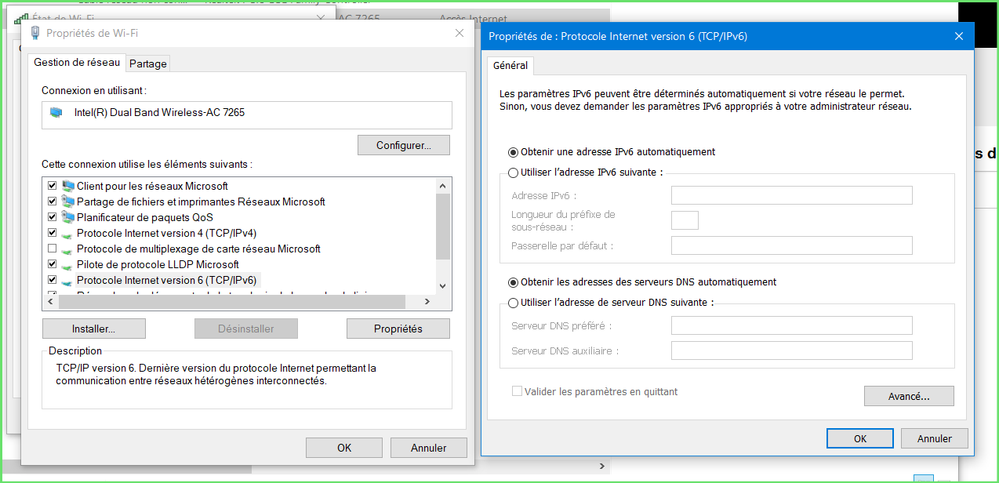
Task: Click Intel(R) Dual Band Wireless-AC 7265 adapter name
Action: (159, 113)
